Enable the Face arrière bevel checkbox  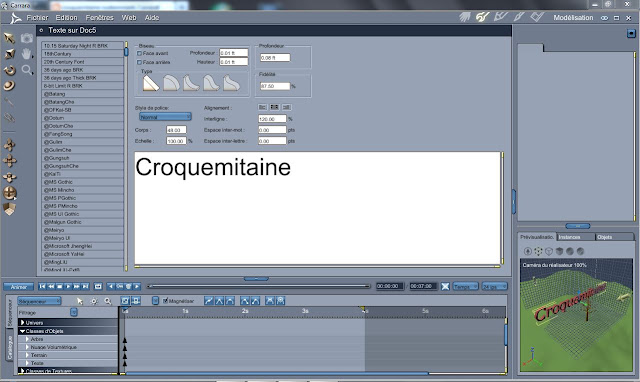(139, 62)
